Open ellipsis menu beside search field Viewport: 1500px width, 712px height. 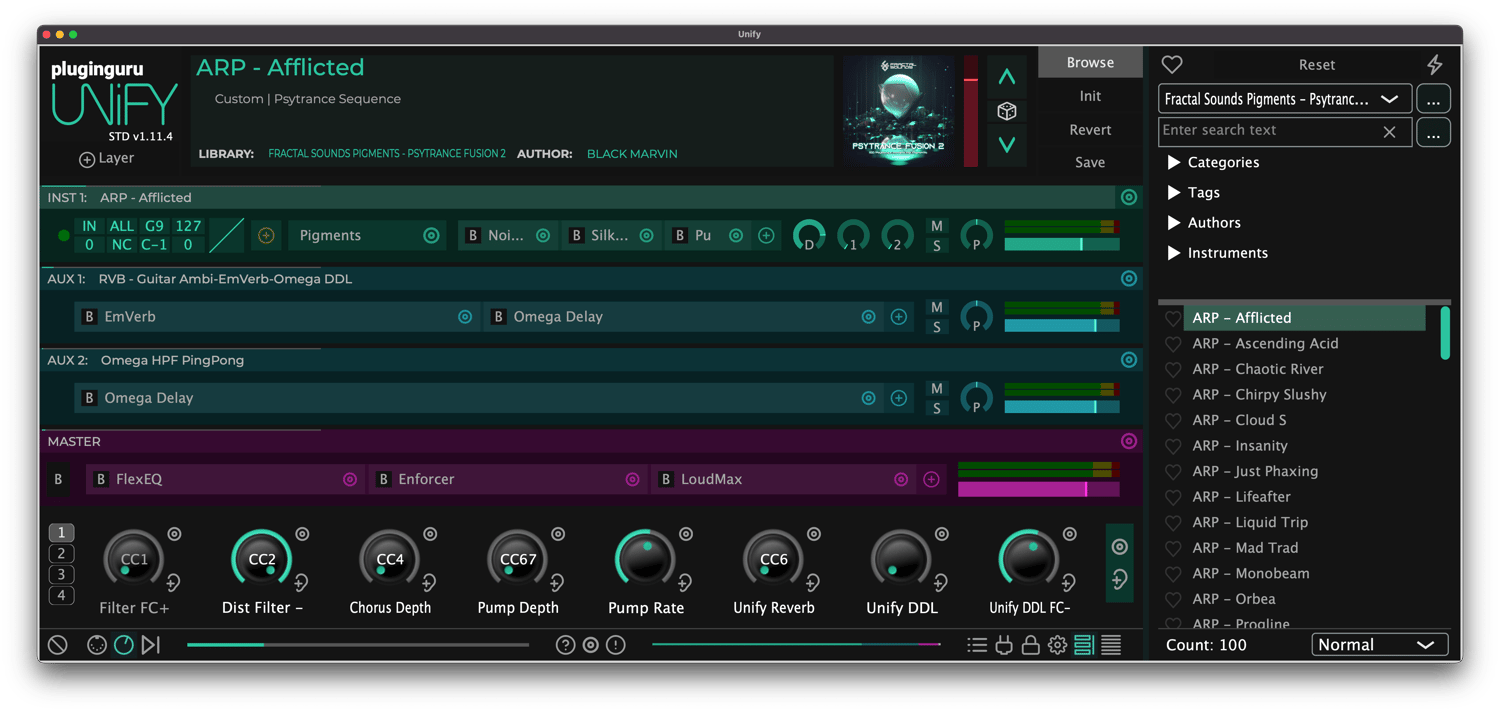coord(1433,132)
